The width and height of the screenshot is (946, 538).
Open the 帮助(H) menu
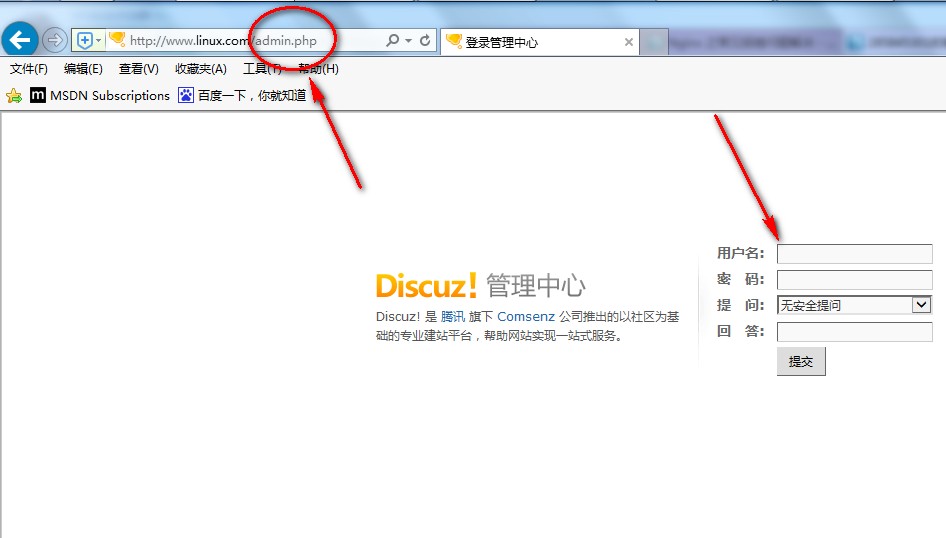click(319, 69)
